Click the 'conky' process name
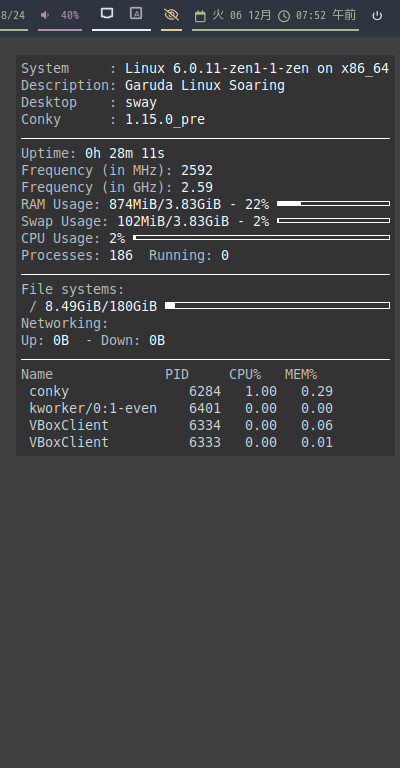The image size is (400, 768). click(49, 392)
